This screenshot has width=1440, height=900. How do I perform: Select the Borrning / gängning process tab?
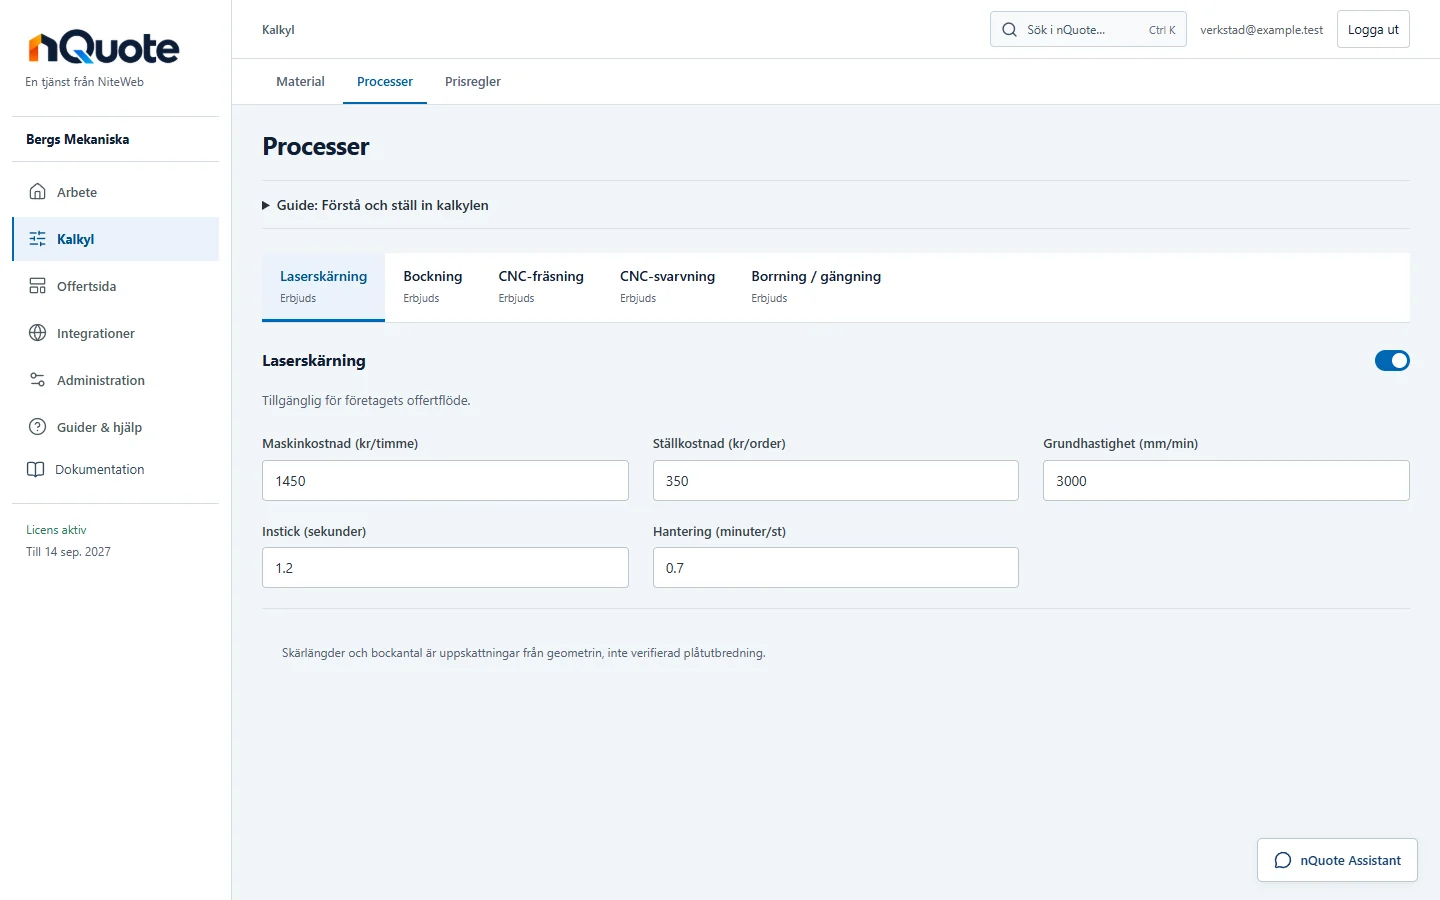coord(816,287)
